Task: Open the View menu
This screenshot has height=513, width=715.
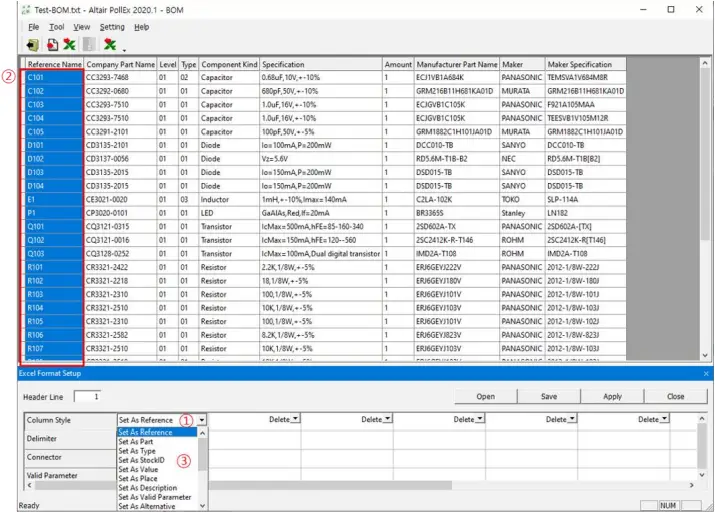Action: coord(82,27)
